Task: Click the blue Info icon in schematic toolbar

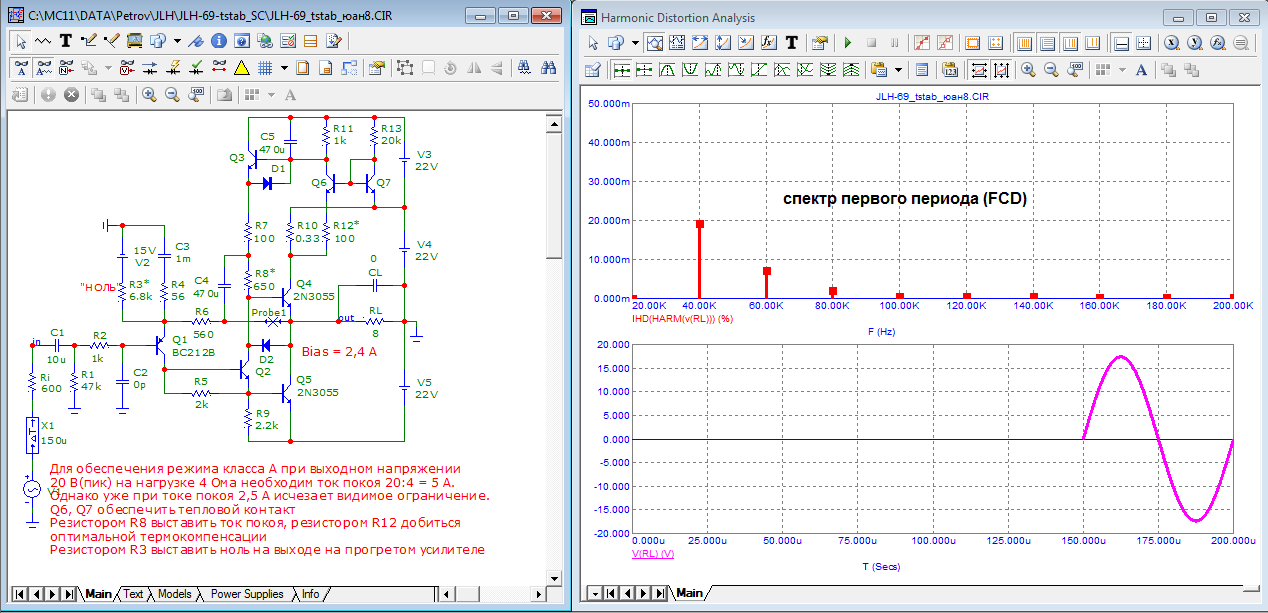Action: click(x=217, y=41)
